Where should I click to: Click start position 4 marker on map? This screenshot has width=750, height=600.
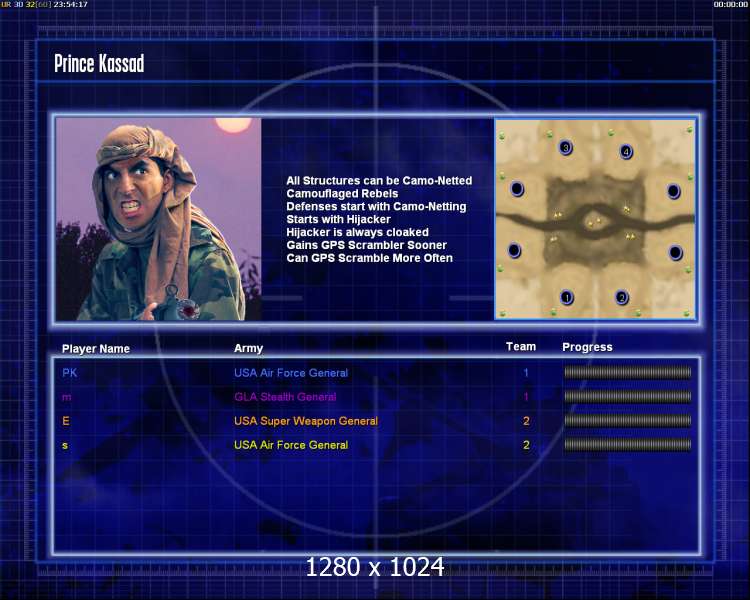(626, 152)
